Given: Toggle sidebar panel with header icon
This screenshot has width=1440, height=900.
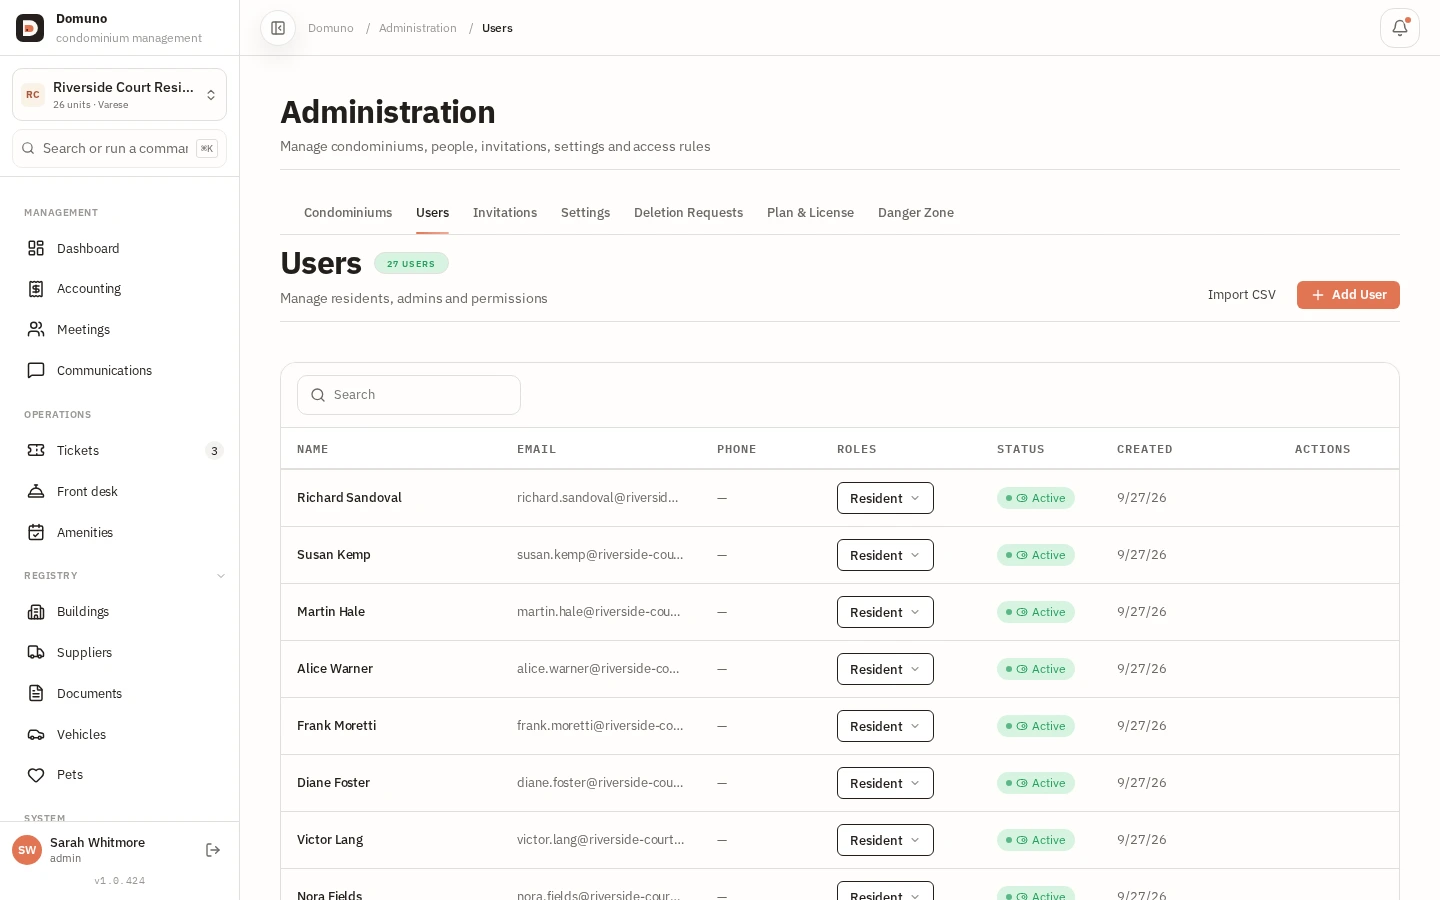Looking at the screenshot, I should 278,28.
